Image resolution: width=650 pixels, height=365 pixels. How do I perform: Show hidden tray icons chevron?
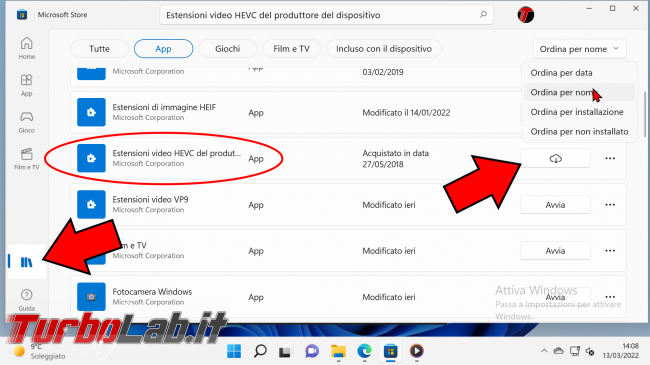tap(544, 351)
